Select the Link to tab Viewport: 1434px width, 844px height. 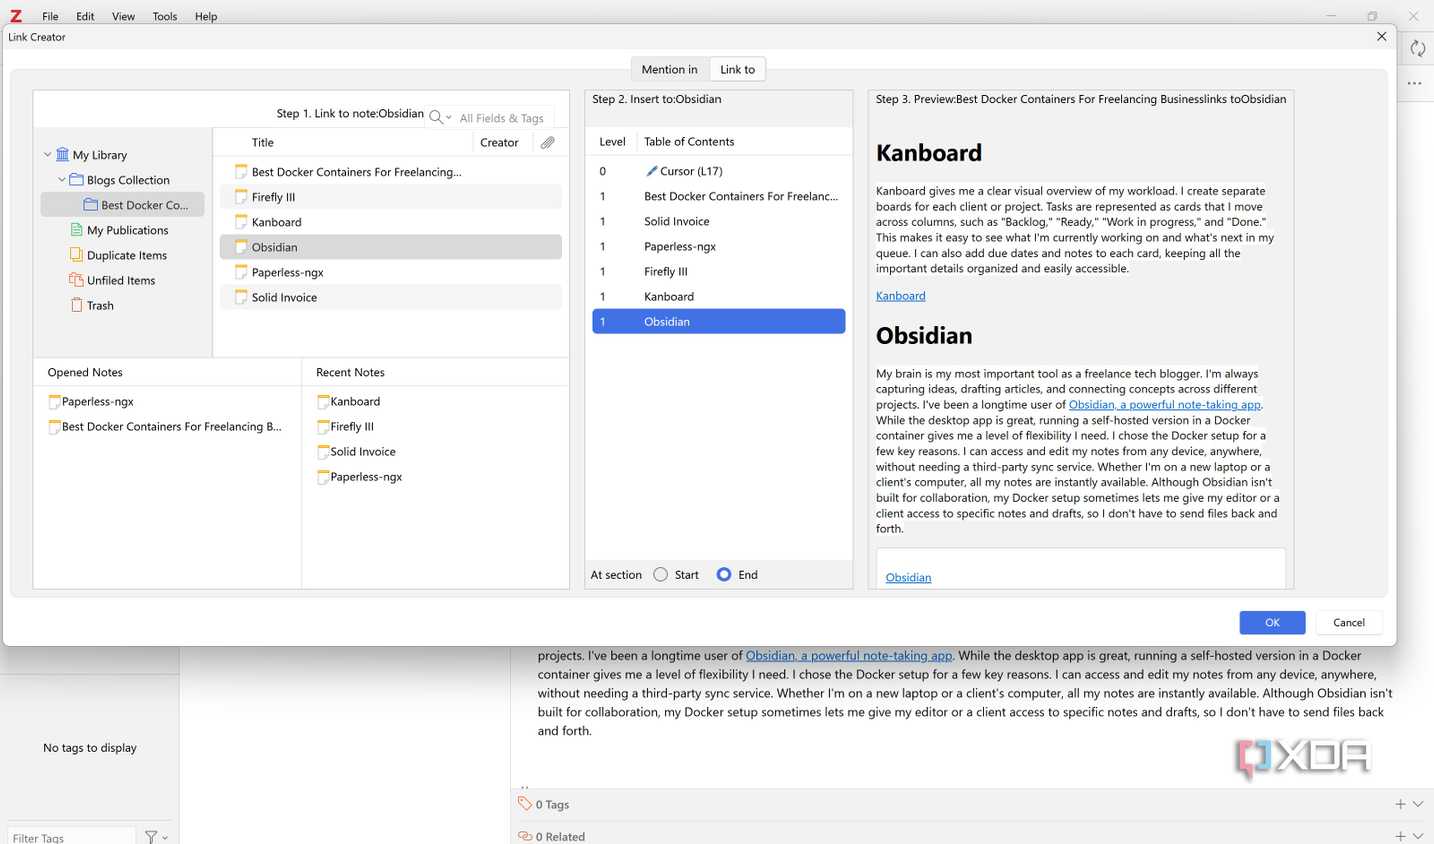pyautogui.click(x=738, y=69)
